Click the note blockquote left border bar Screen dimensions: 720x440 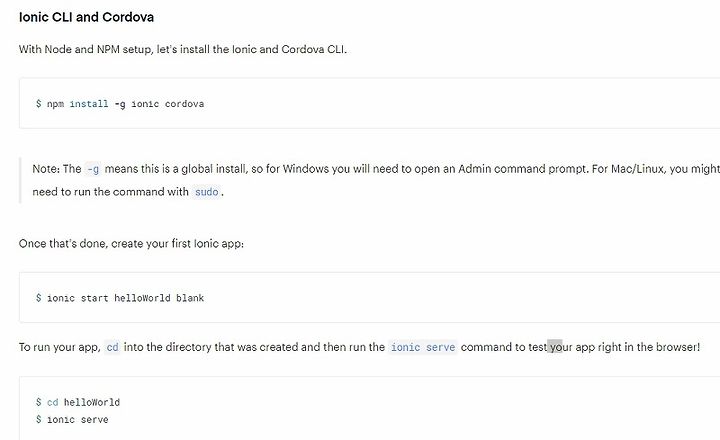pyautogui.click(x=20, y=180)
